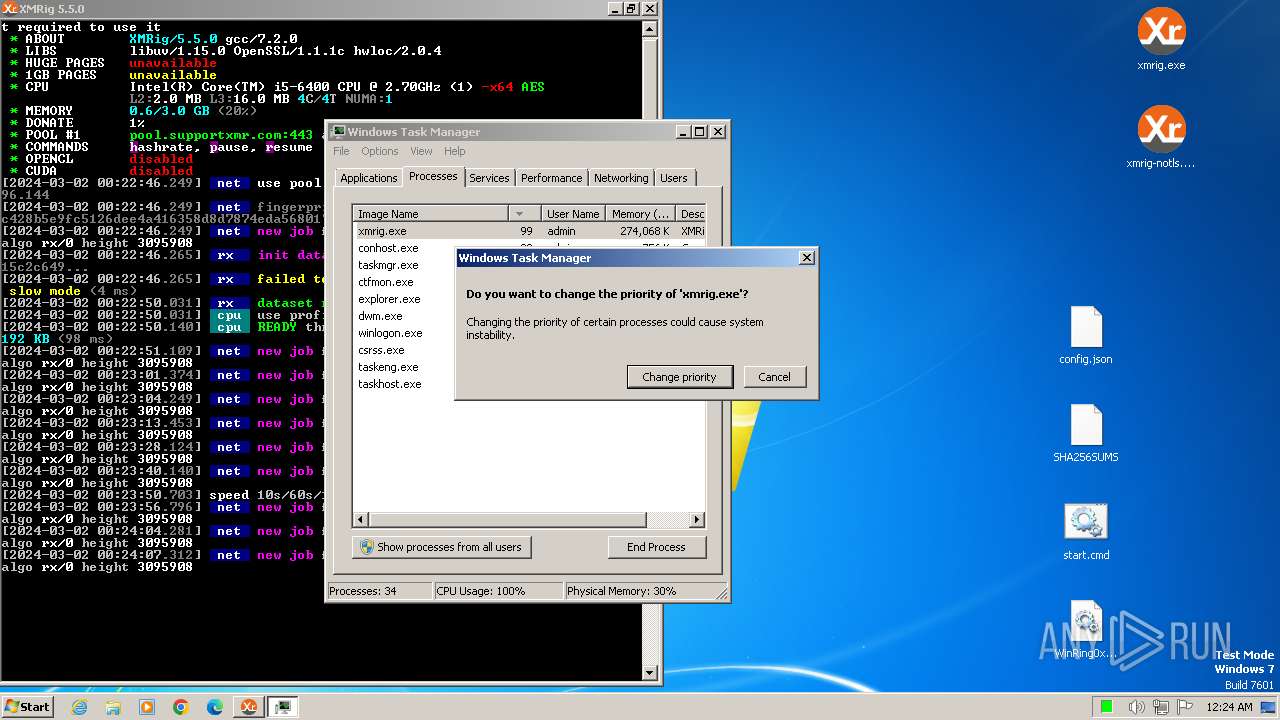Open xmrig-notls desktop icon

point(1161,138)
